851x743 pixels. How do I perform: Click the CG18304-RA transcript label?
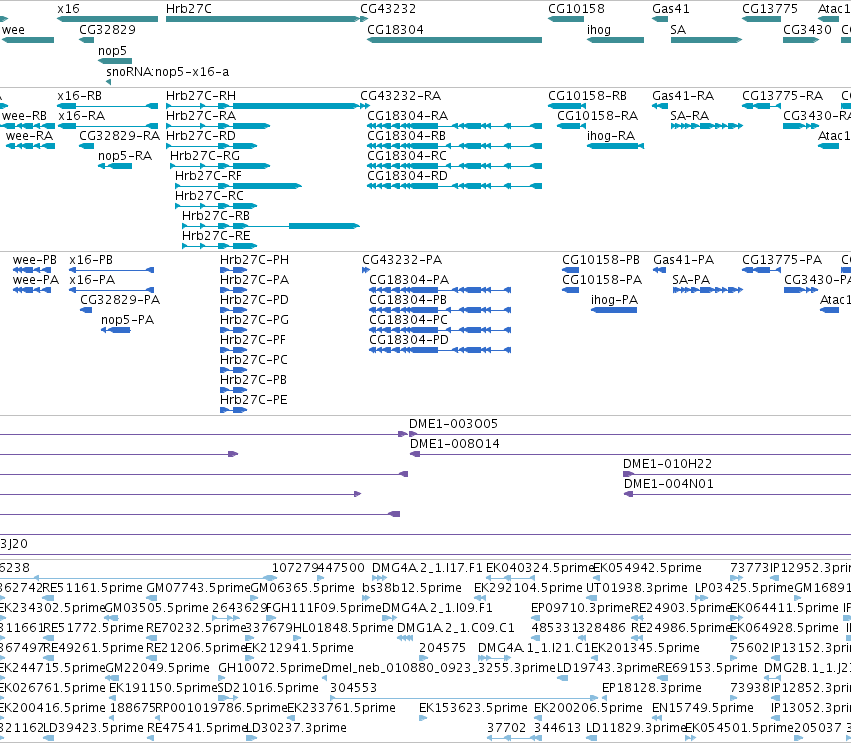408,116
